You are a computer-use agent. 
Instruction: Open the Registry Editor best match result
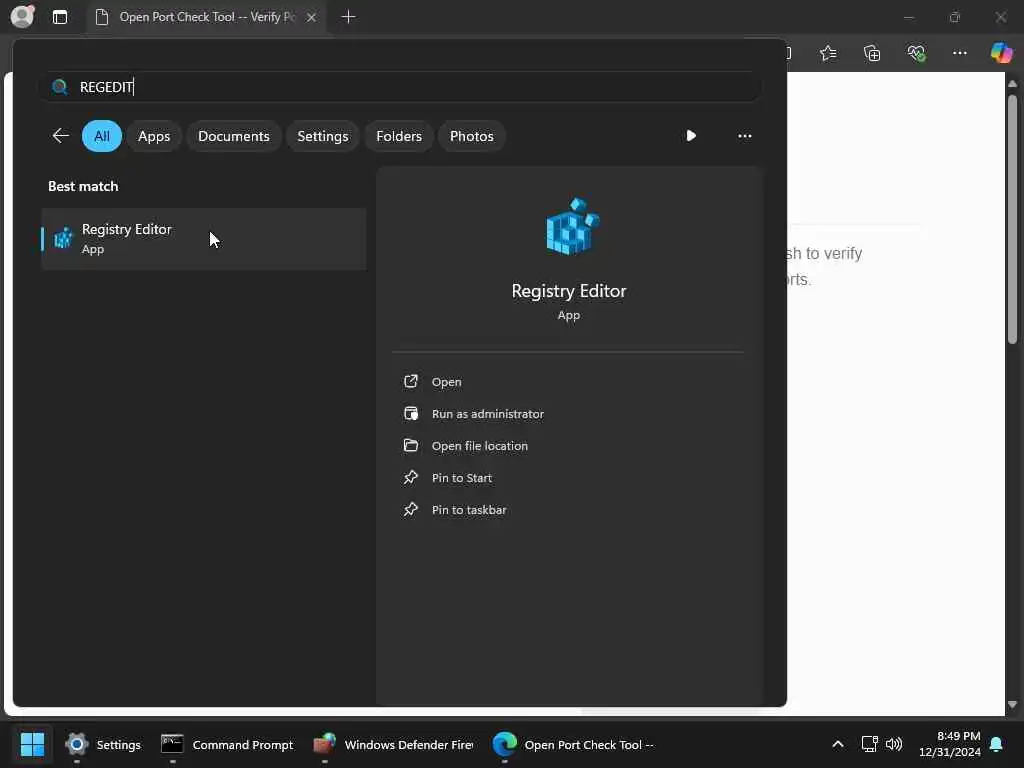tap(204, 239)
